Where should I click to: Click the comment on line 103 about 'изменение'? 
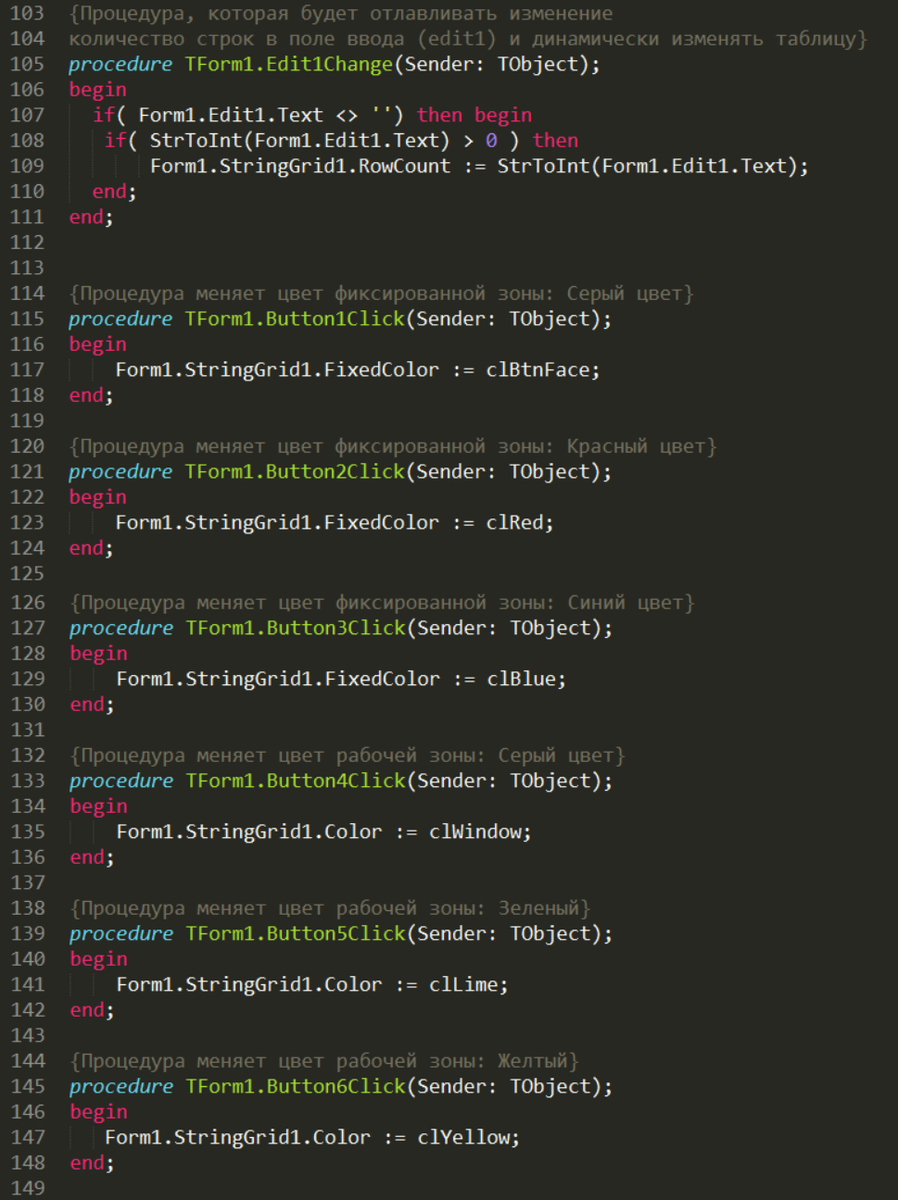341,15
